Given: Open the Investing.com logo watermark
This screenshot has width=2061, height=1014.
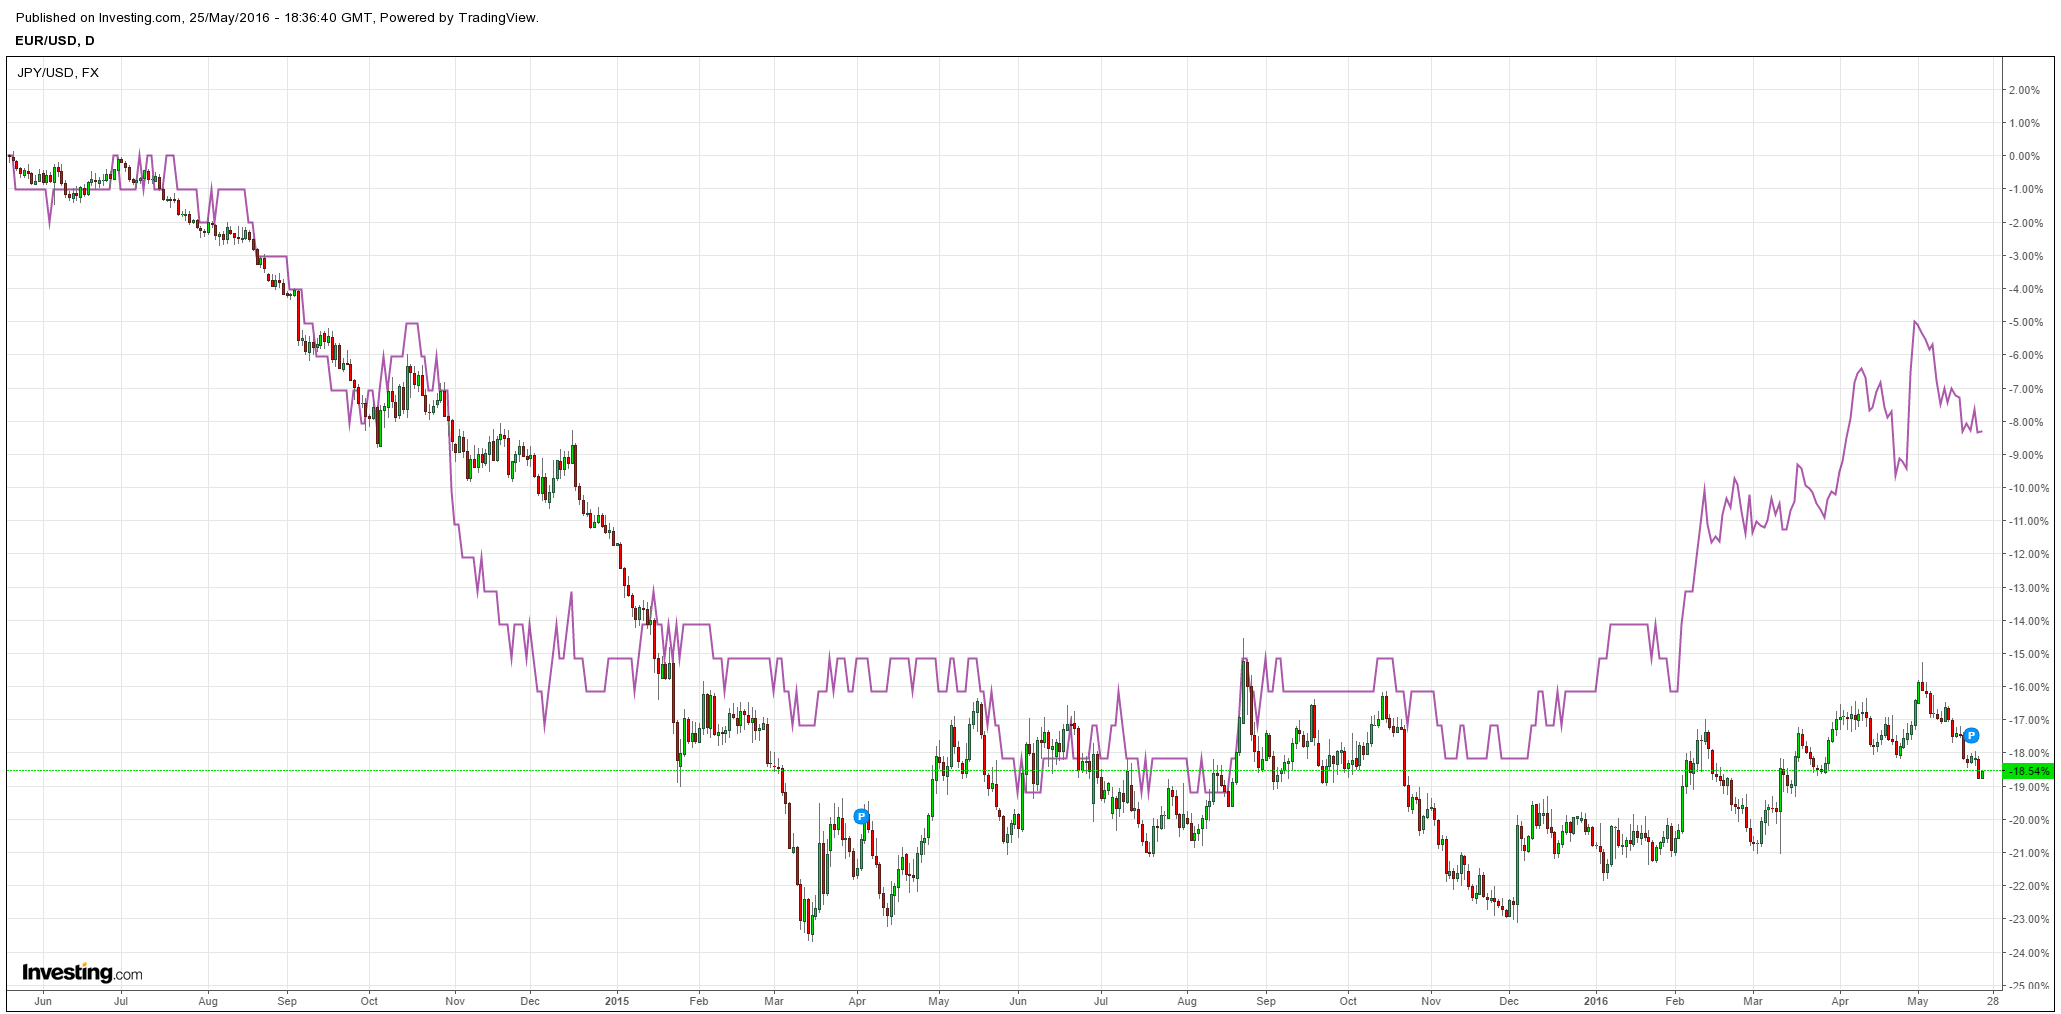Looking at the screenshot, I should (82, 972).
